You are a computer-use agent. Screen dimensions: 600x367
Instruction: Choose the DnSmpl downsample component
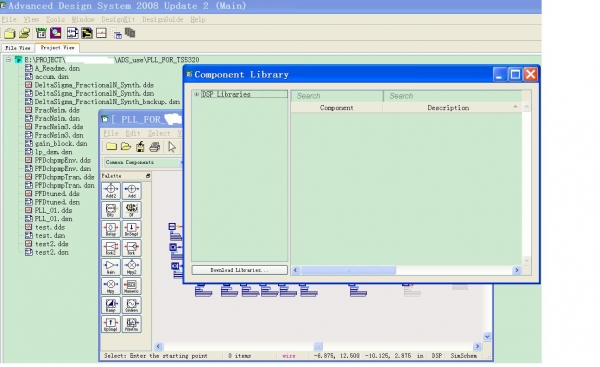132,228
